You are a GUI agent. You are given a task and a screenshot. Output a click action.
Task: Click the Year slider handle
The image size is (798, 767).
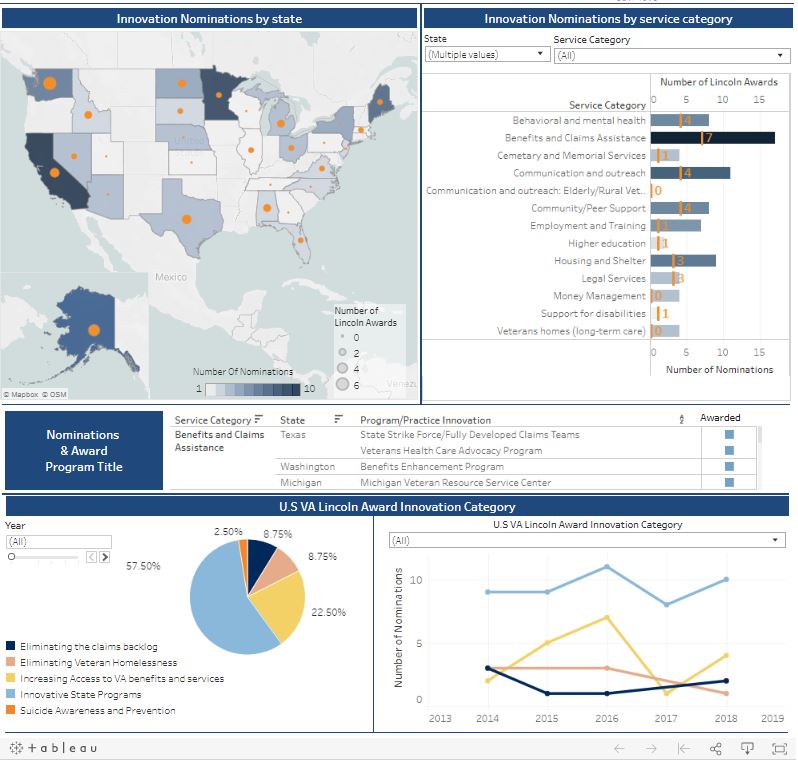[x=11, y=557]
